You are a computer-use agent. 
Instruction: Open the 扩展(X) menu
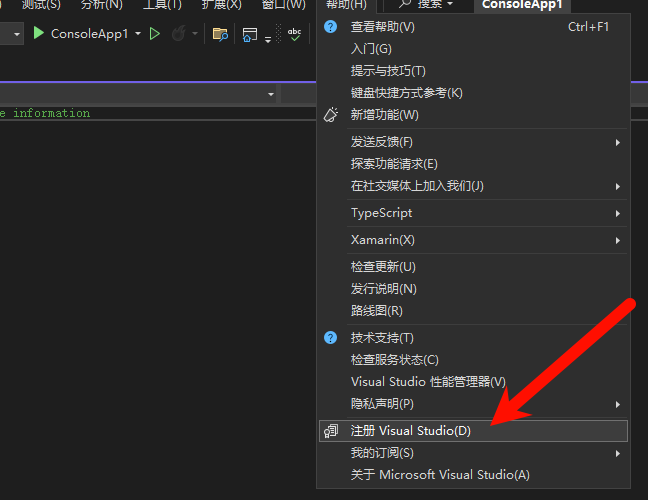click(221, 5)
